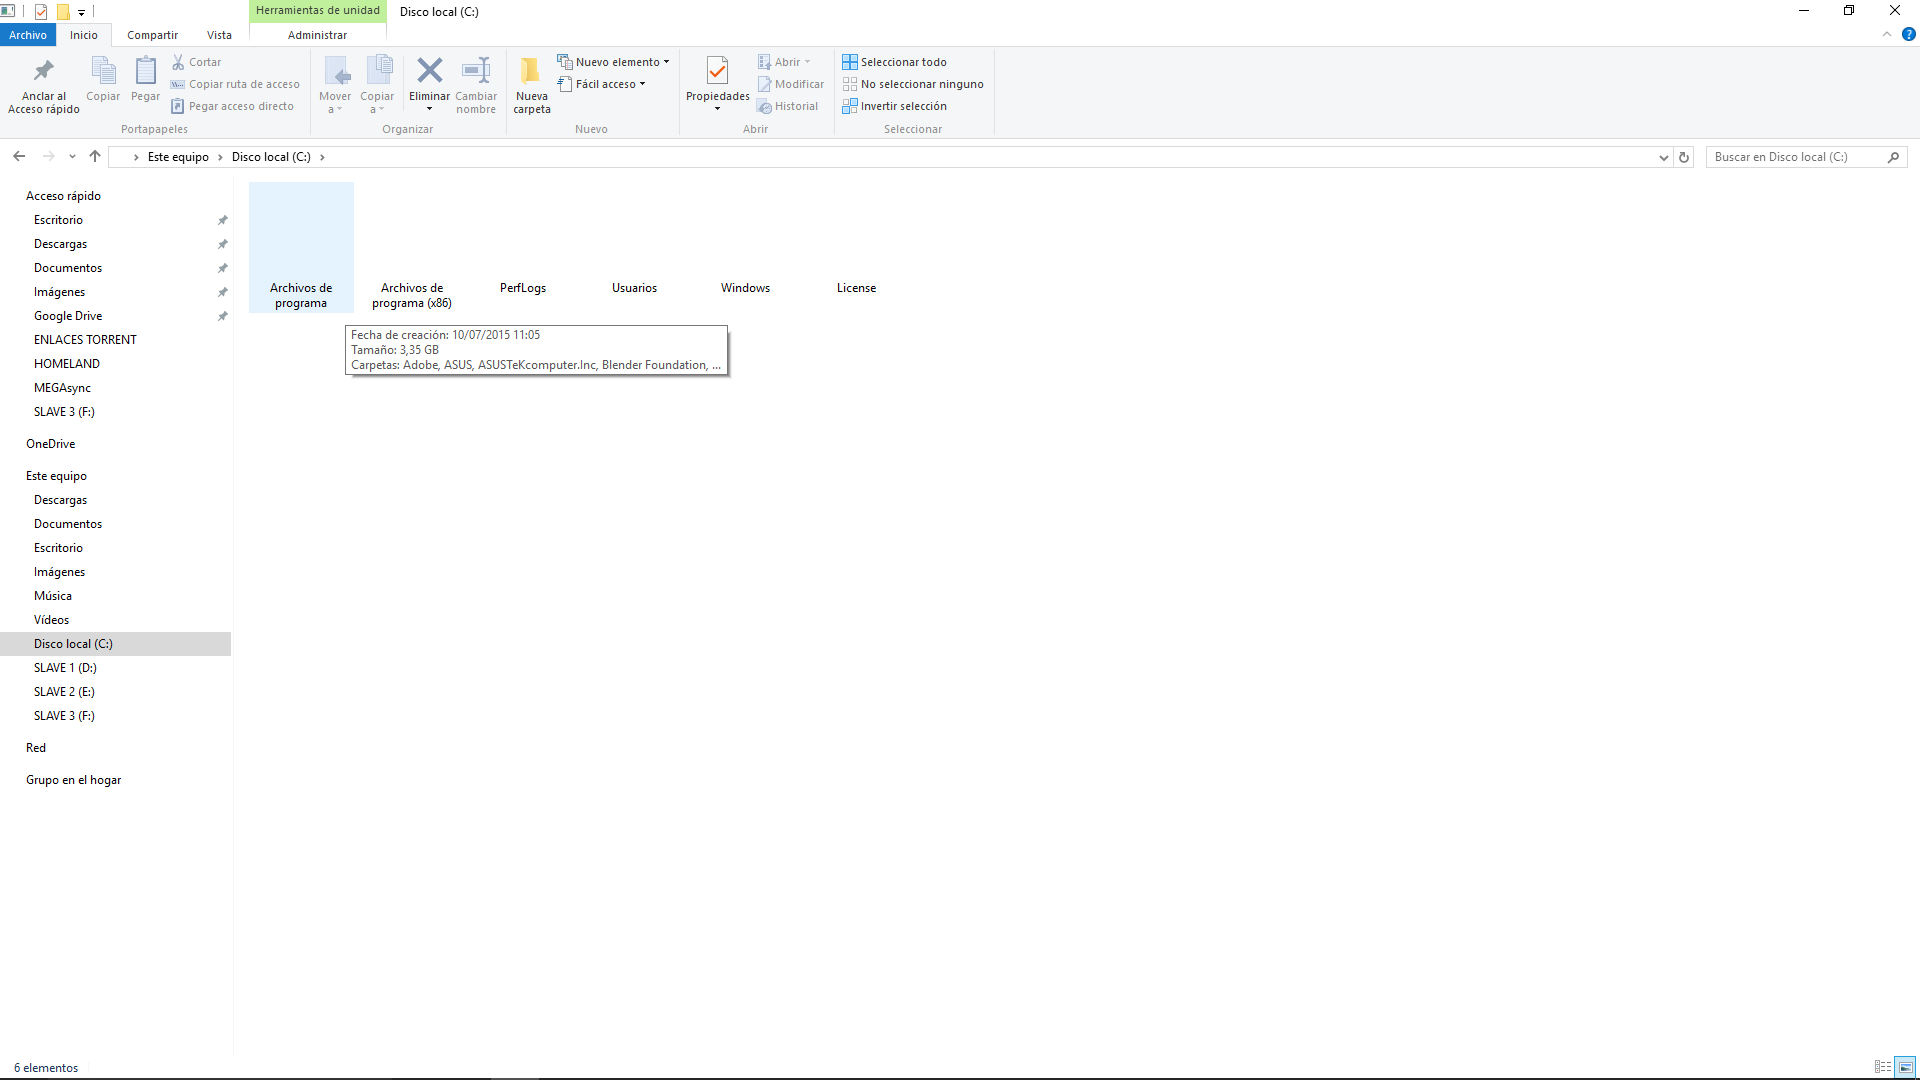Go up one level with up arrow

click(95, 156)
